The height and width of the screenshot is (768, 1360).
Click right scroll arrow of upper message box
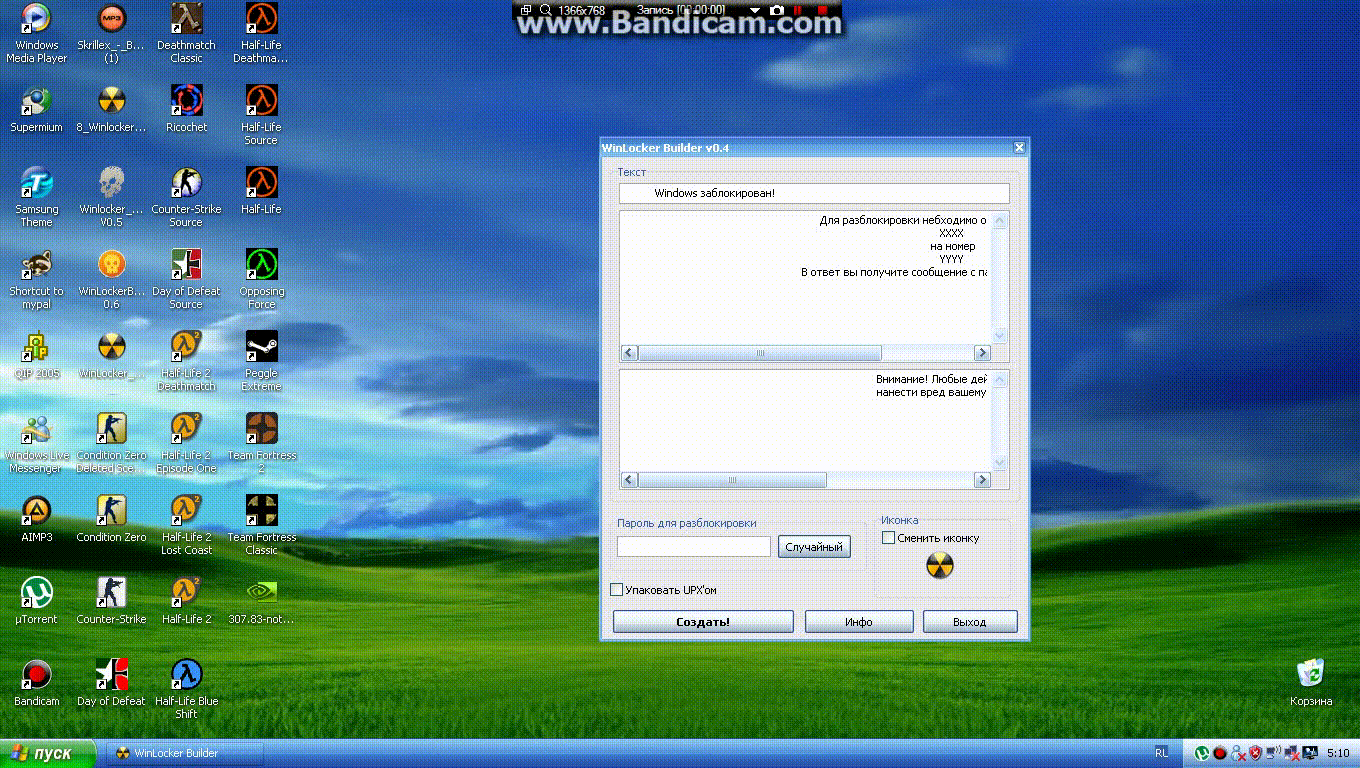pos(983,353)
